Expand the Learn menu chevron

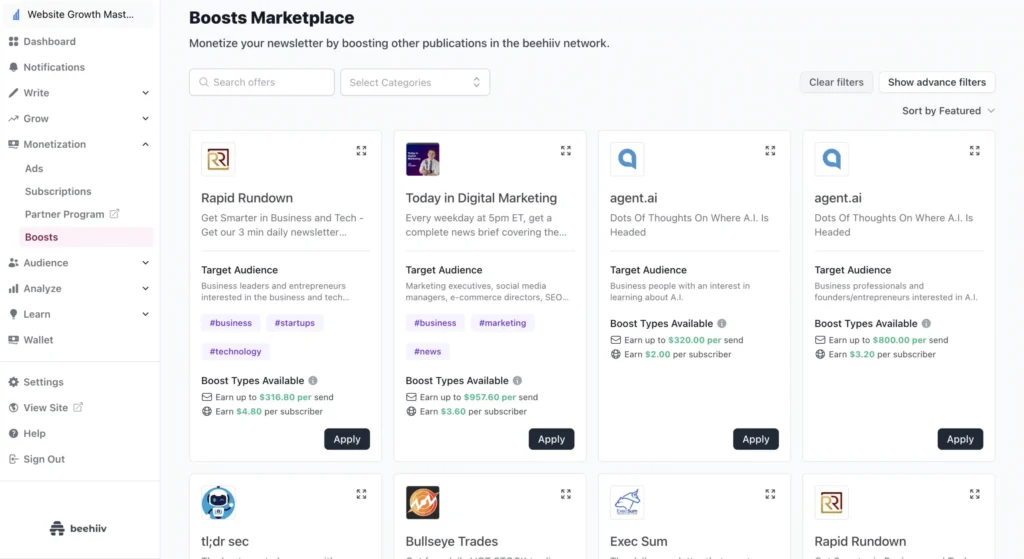145,314
